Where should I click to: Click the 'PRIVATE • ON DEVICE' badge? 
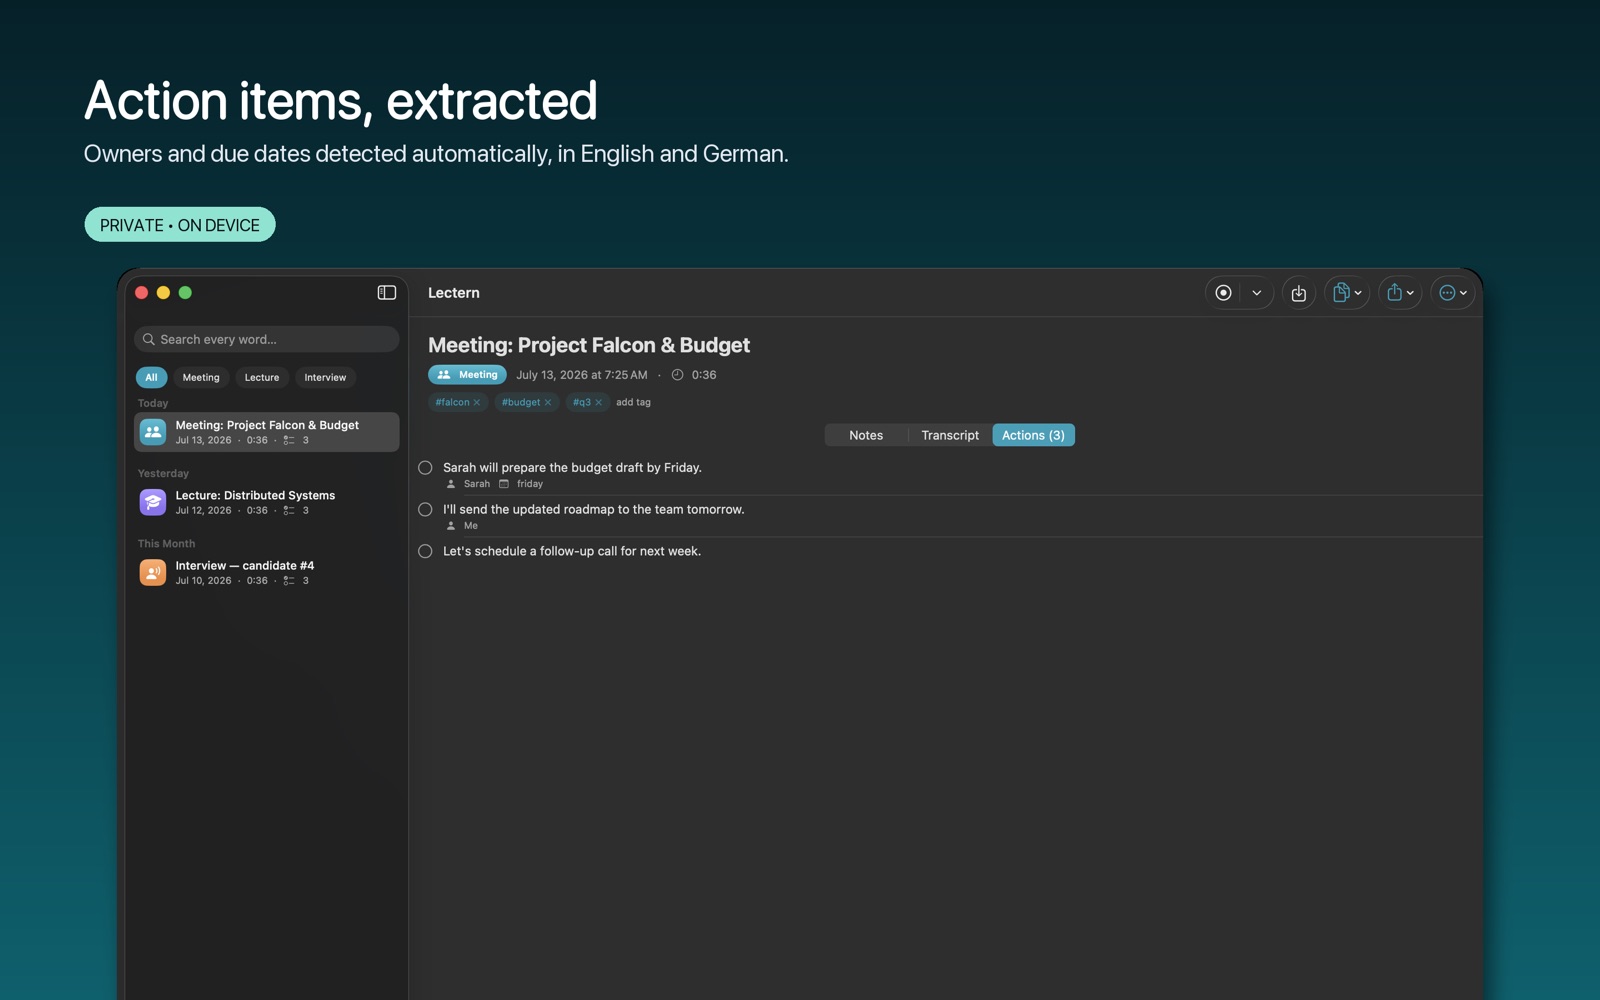180,225
